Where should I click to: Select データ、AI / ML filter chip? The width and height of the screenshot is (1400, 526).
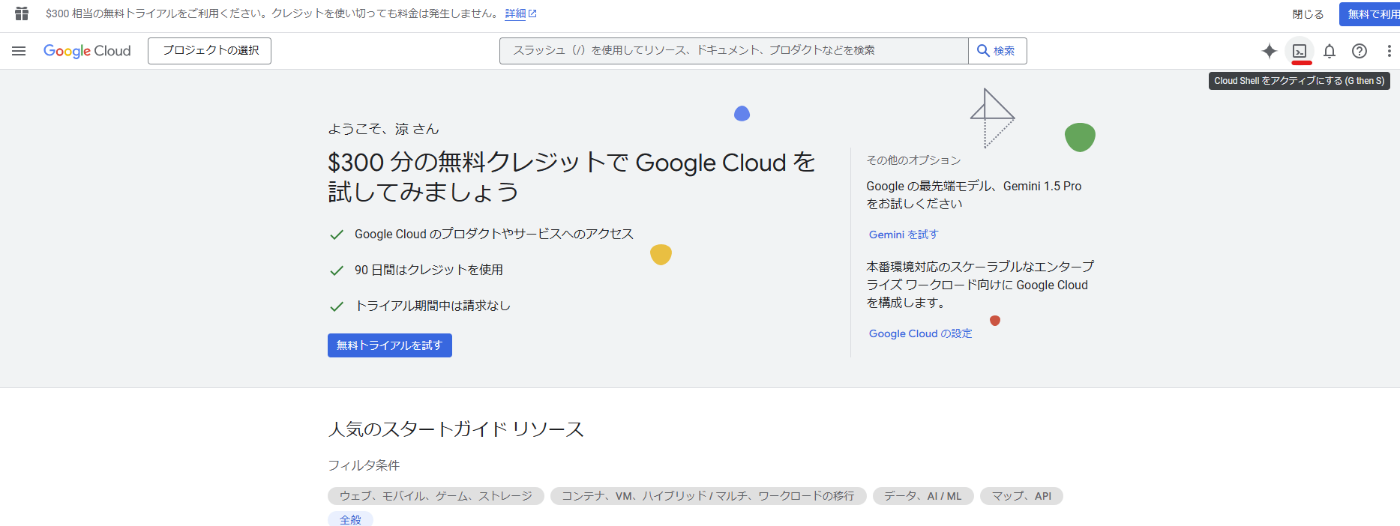(923, 496)
